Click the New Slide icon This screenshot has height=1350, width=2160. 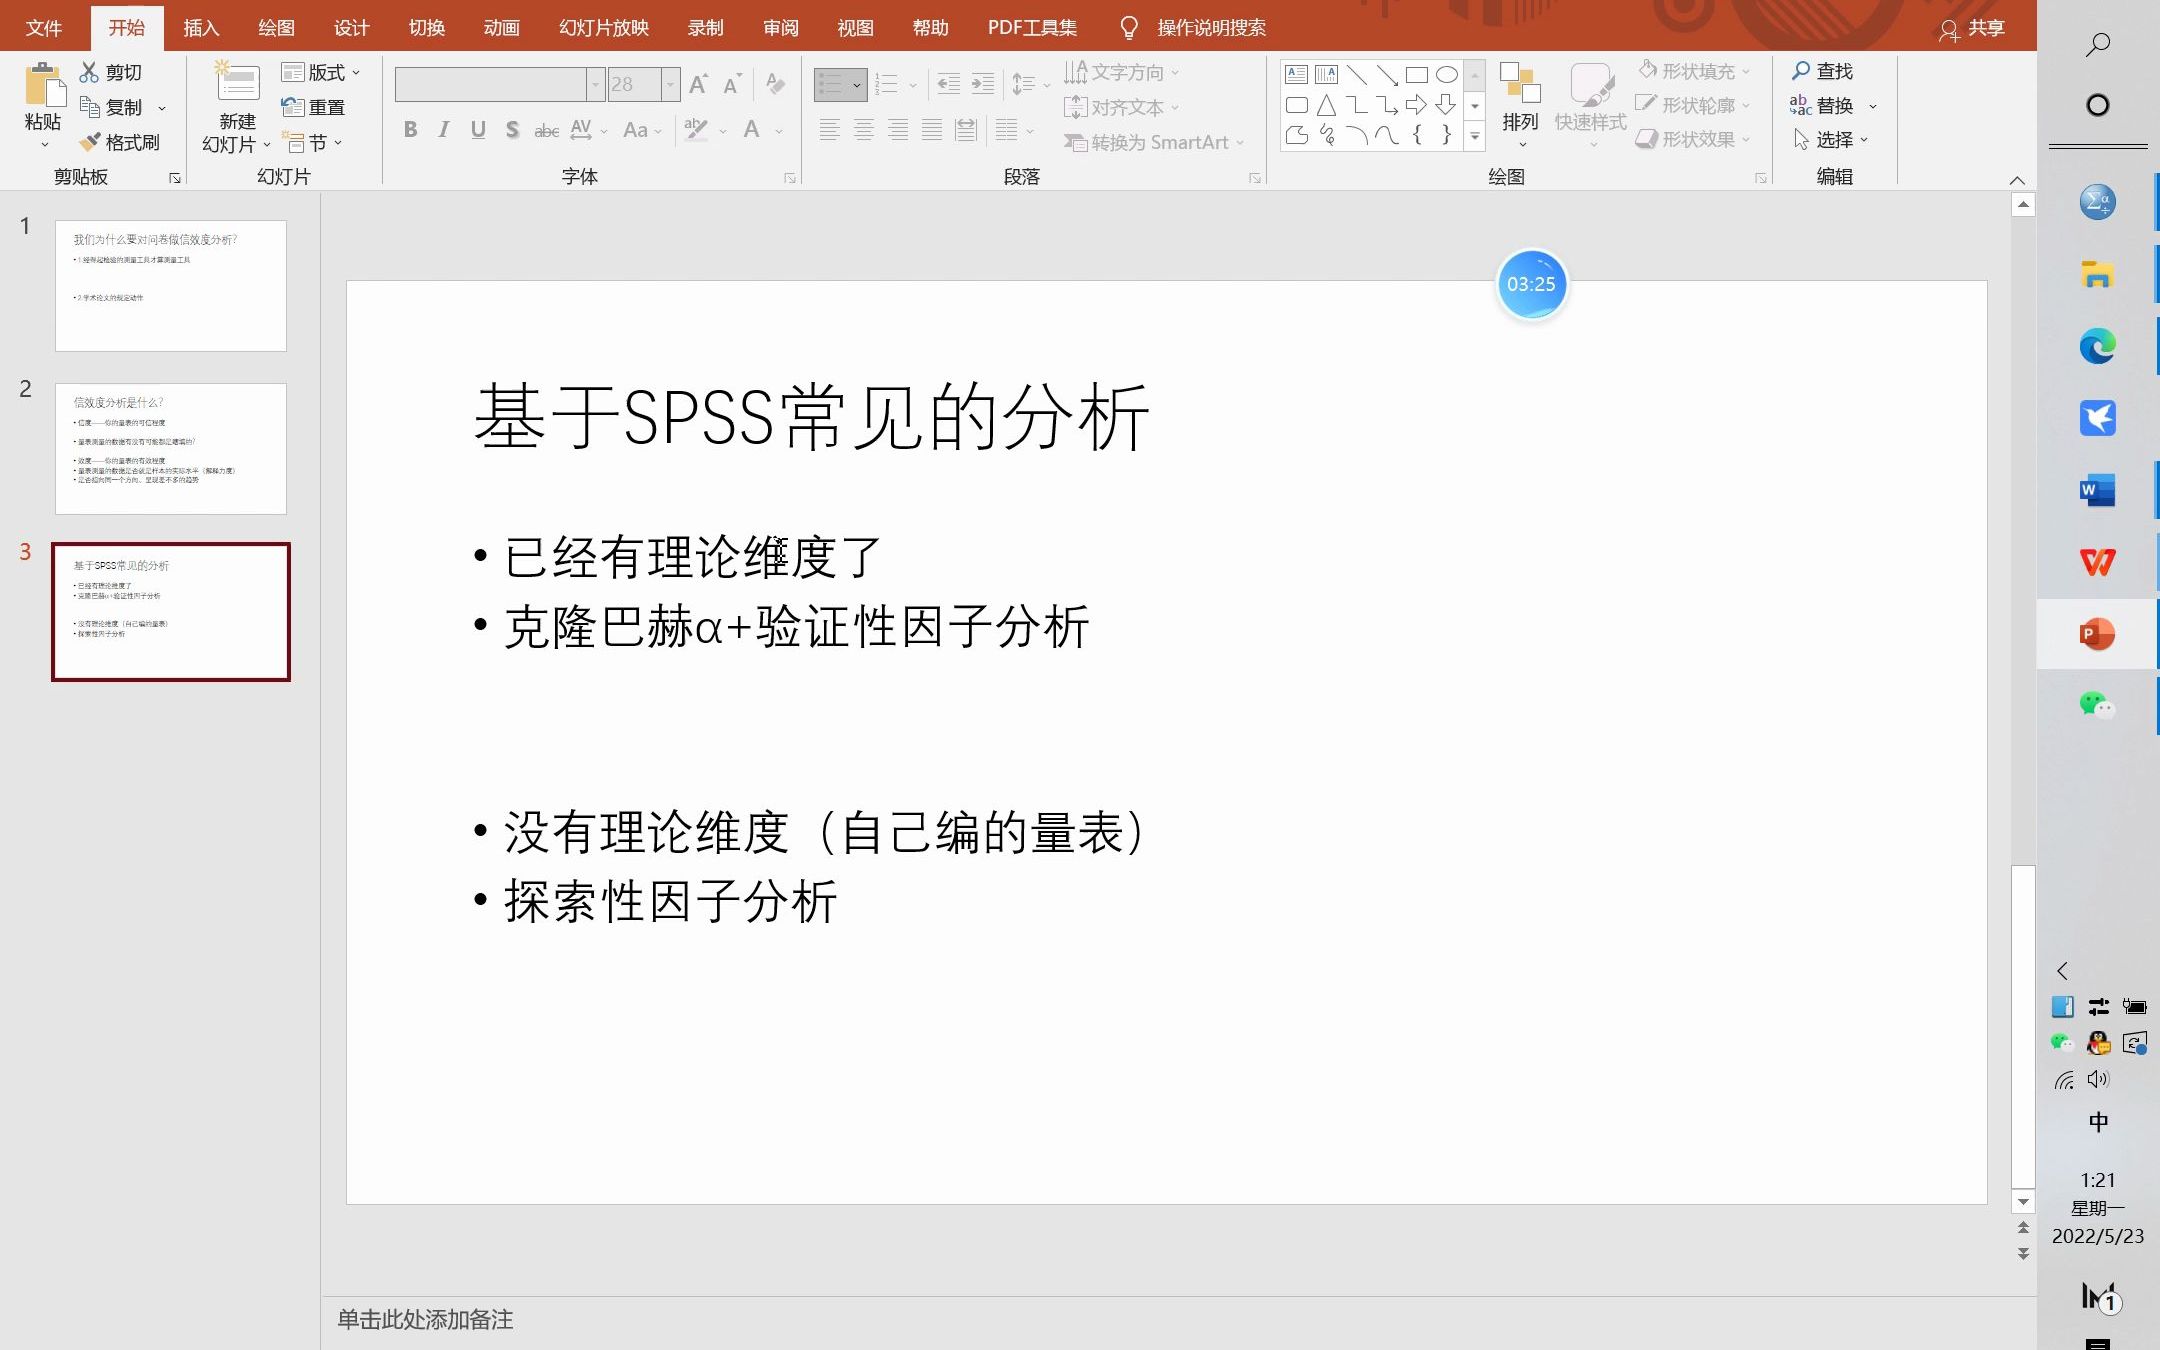(x=237, y=82)
